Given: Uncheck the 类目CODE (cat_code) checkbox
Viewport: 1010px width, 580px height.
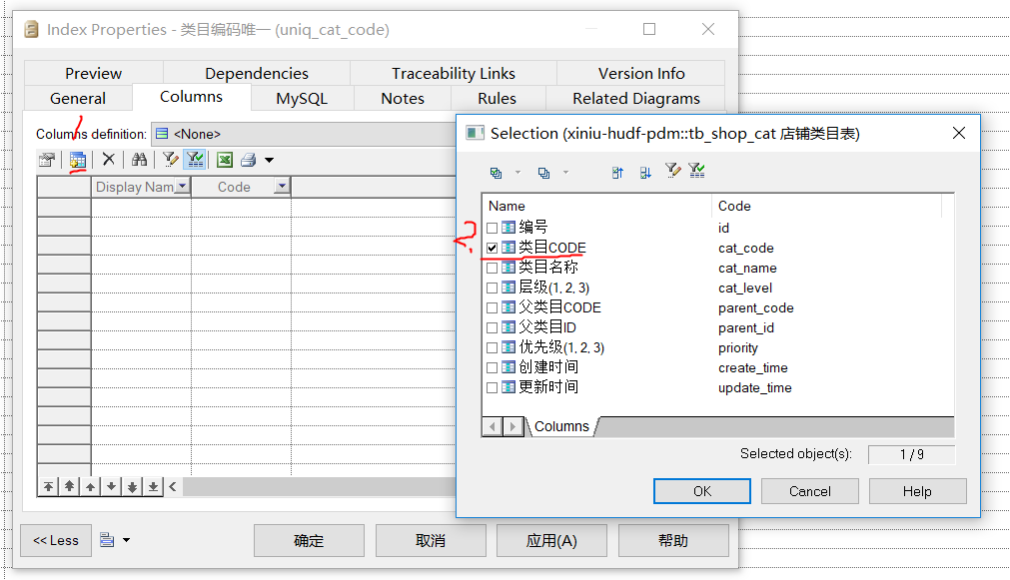Looking at the screenshot, I should click(x=492, y=248).
